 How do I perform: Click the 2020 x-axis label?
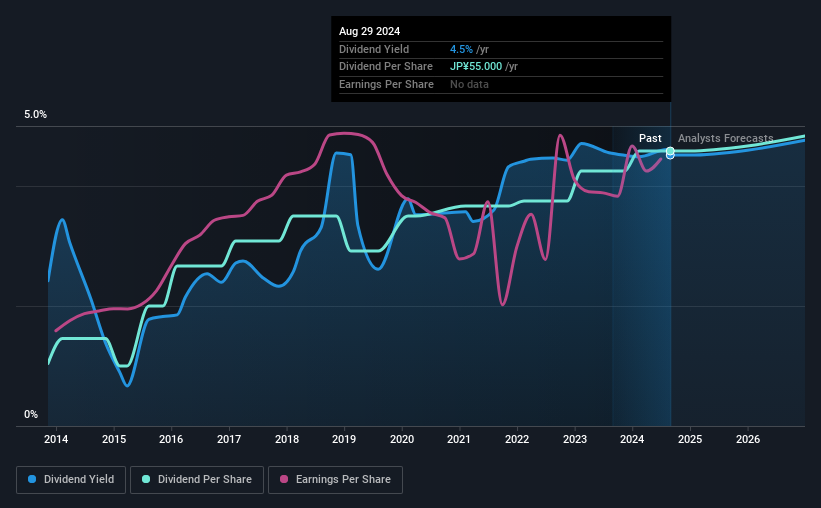tap(402, 439)
